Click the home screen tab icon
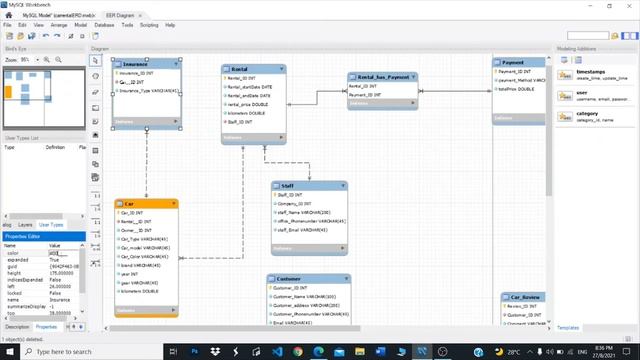The width and height of the screenshot is (640, 360). [9, 15]
